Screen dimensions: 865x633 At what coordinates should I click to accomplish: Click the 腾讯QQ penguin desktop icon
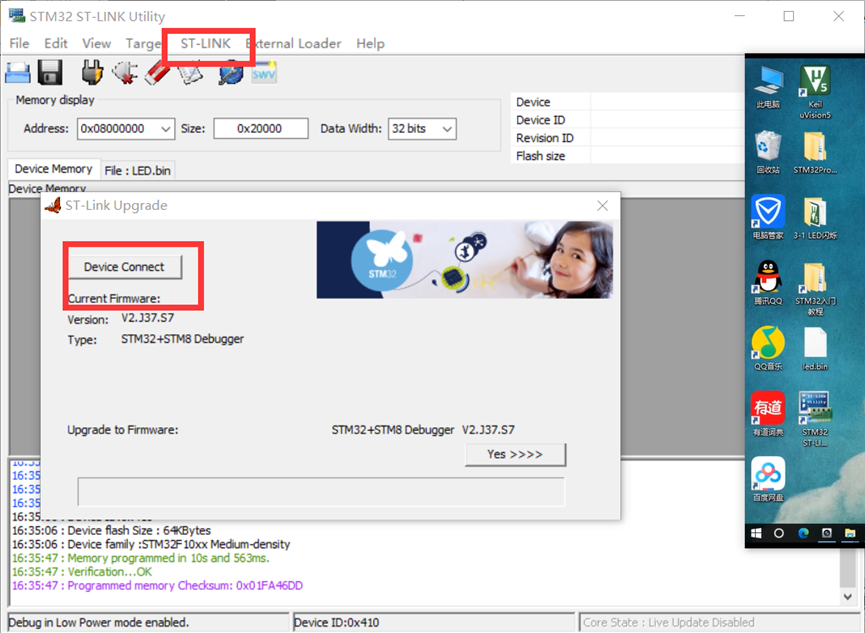pos(768,283)
